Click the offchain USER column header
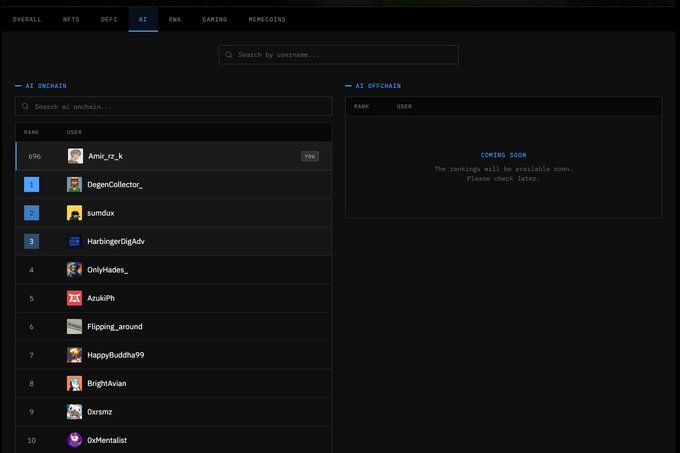 [x=404, y=106]
